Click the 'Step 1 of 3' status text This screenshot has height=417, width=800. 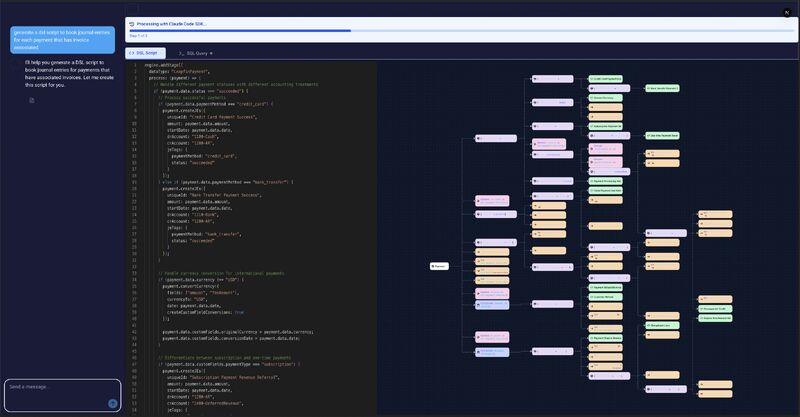[x=138, y=36]
